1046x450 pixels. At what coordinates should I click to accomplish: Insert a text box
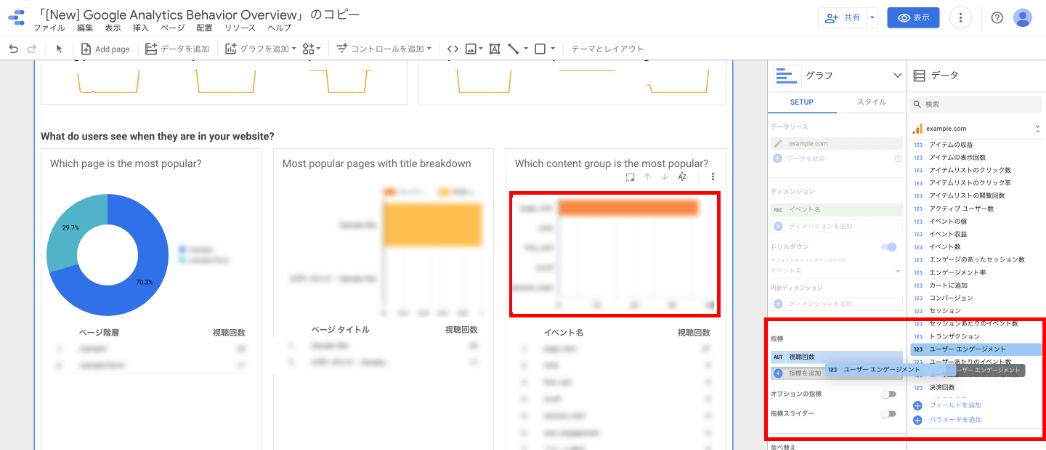tap(494, 49)
